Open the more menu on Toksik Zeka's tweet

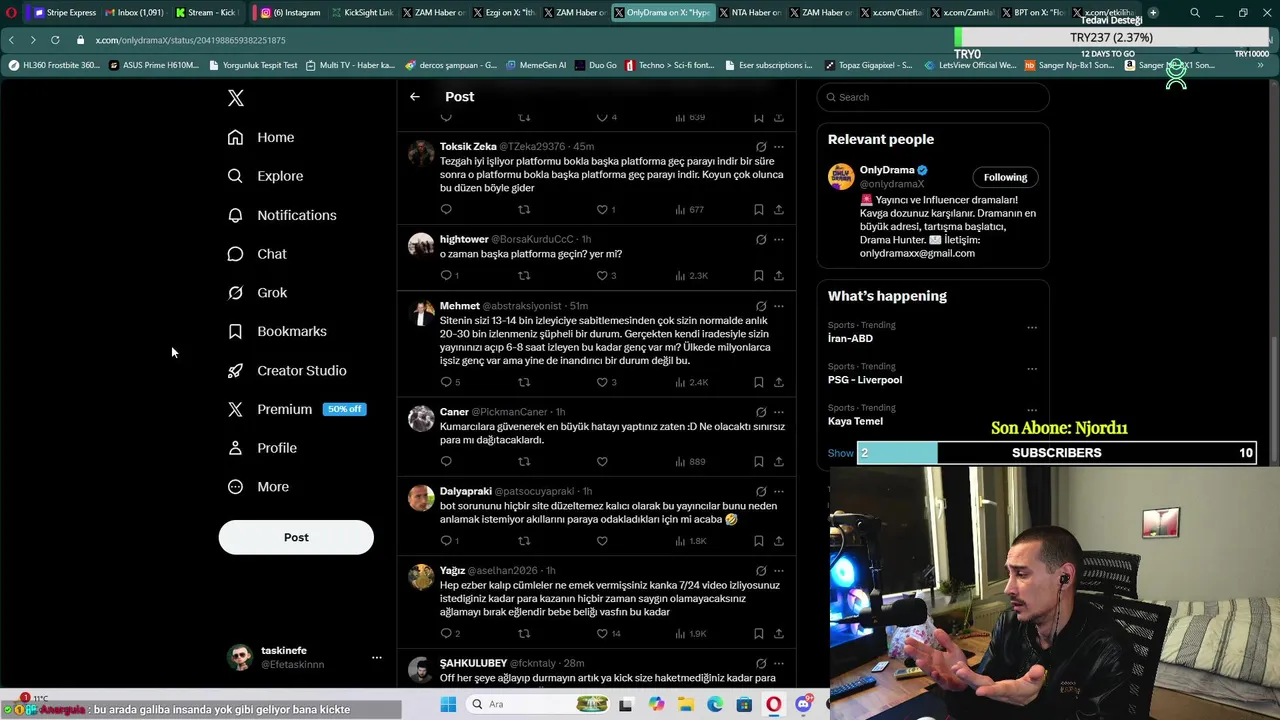pyautogui.click(x=778, y=147)
